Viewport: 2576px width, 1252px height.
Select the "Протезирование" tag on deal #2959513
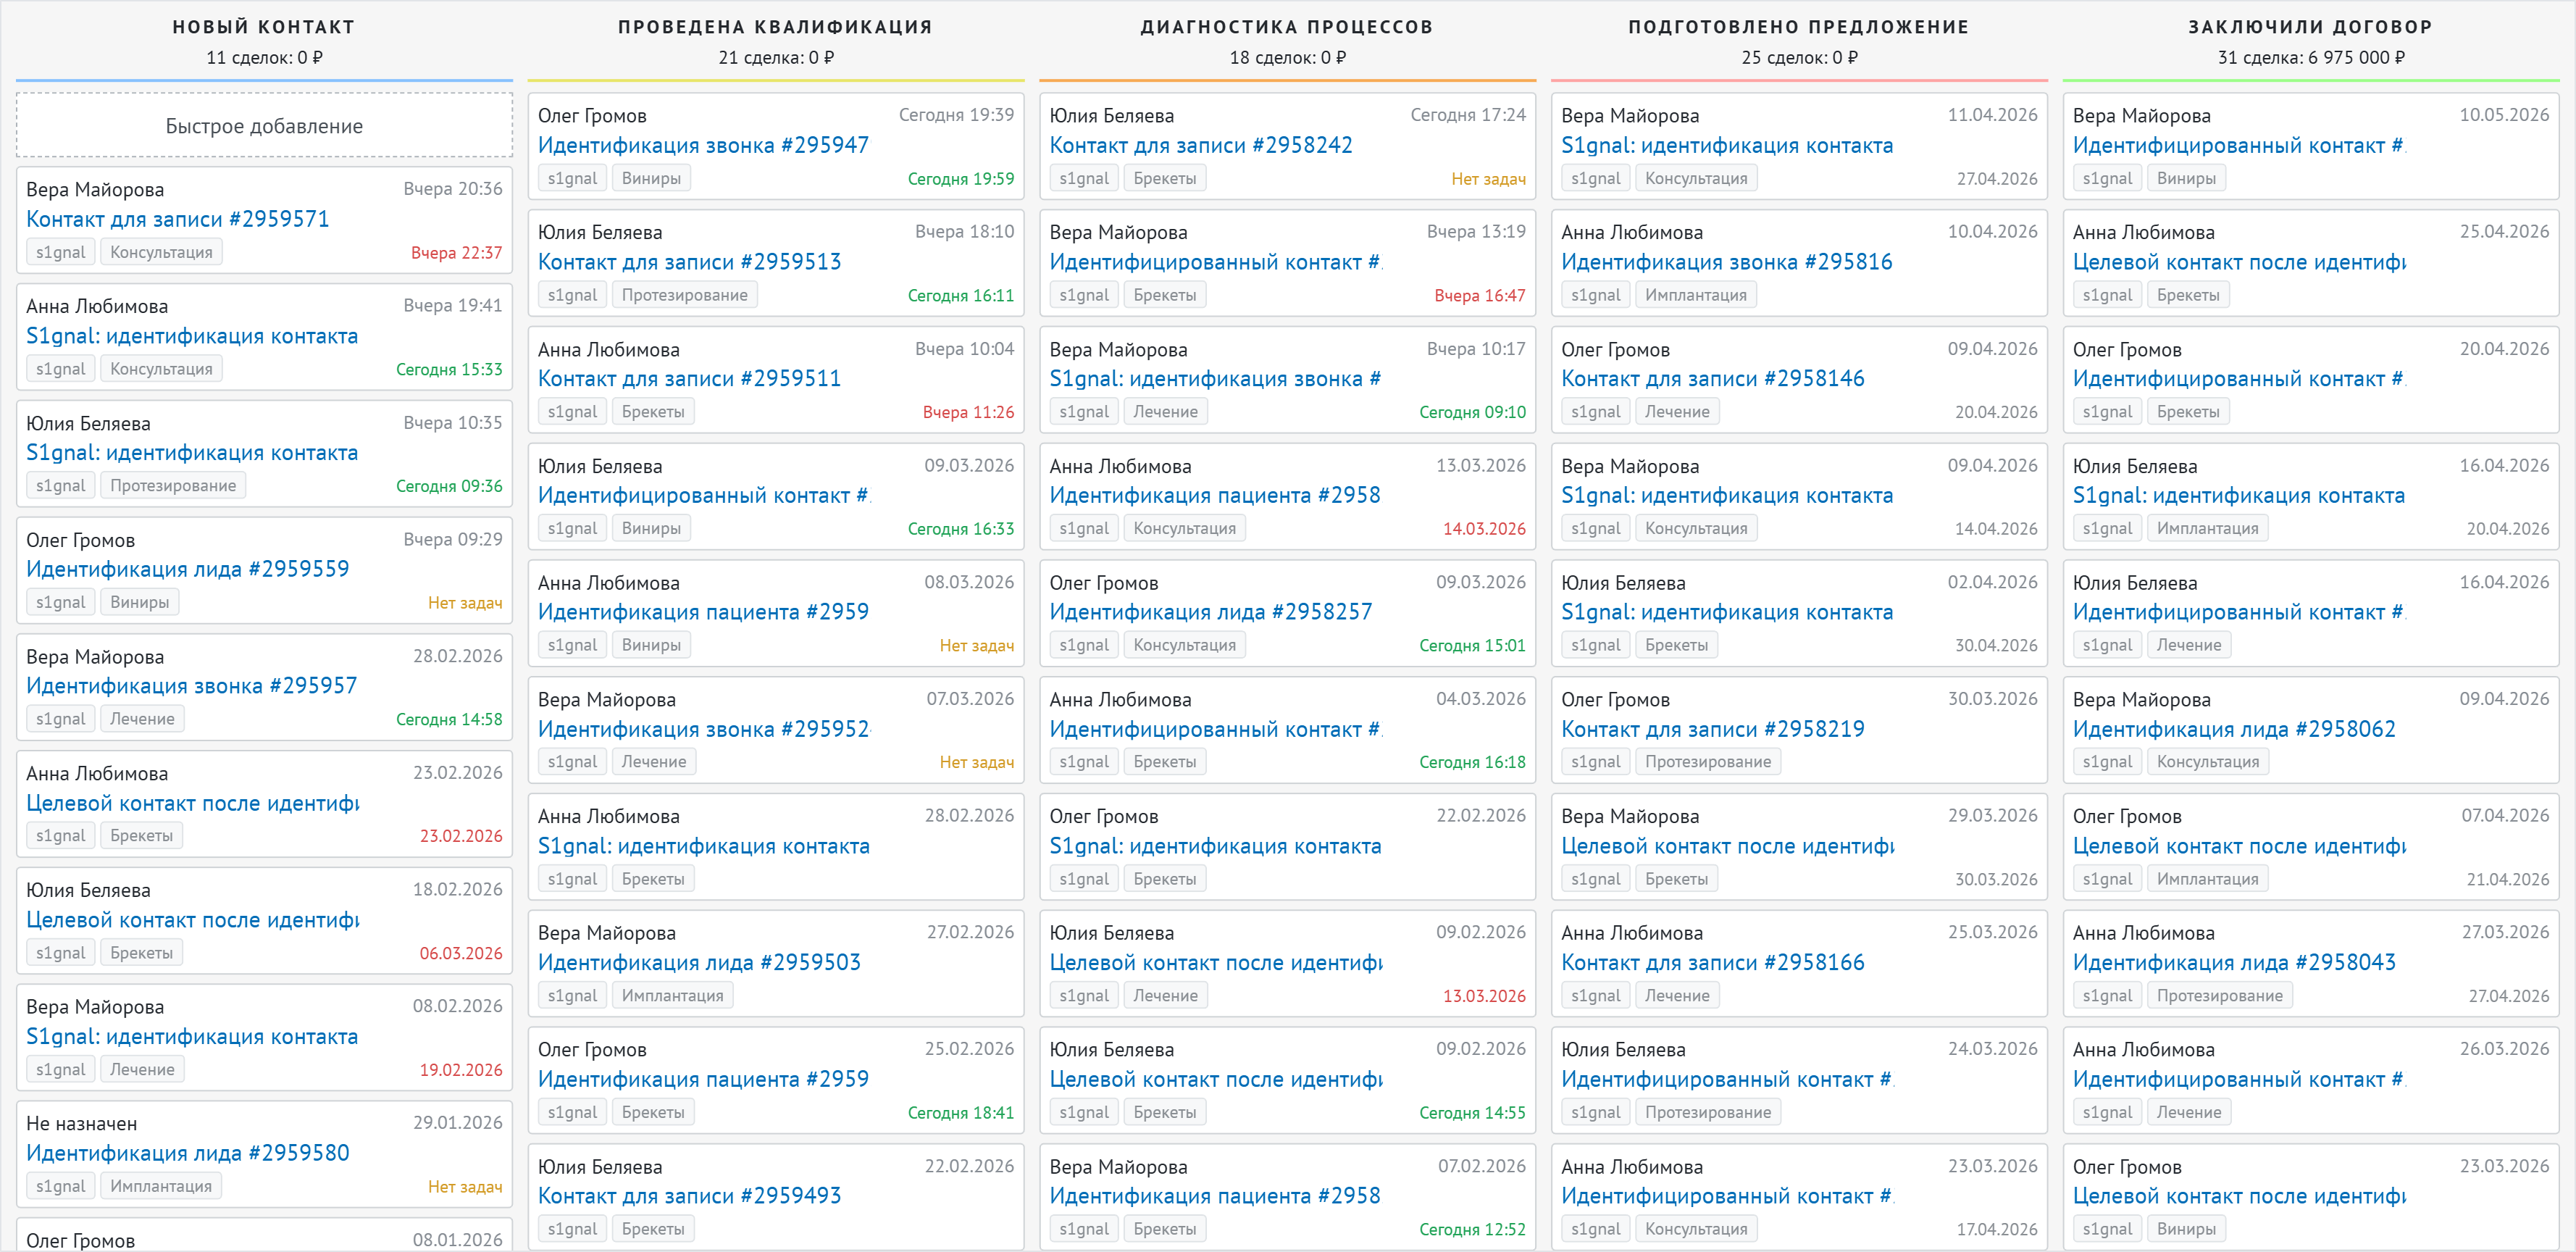tap(685, 295)
